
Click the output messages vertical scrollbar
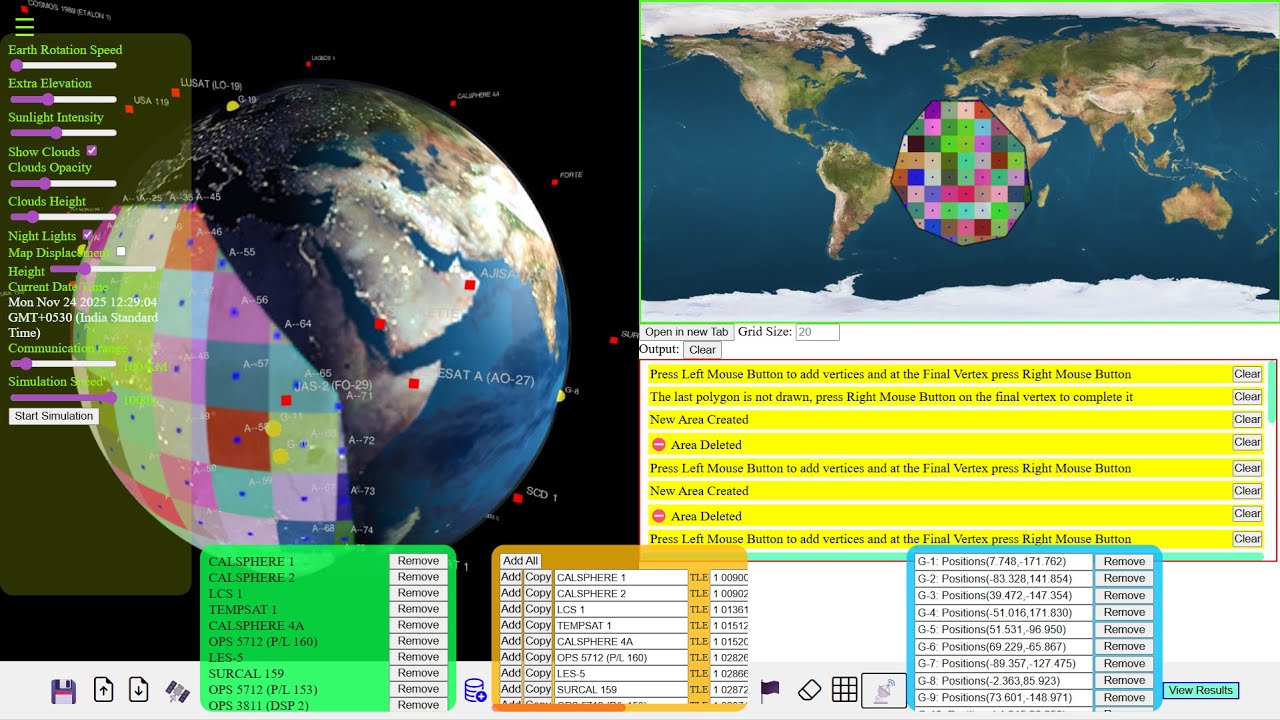[x=1272, y=393]
